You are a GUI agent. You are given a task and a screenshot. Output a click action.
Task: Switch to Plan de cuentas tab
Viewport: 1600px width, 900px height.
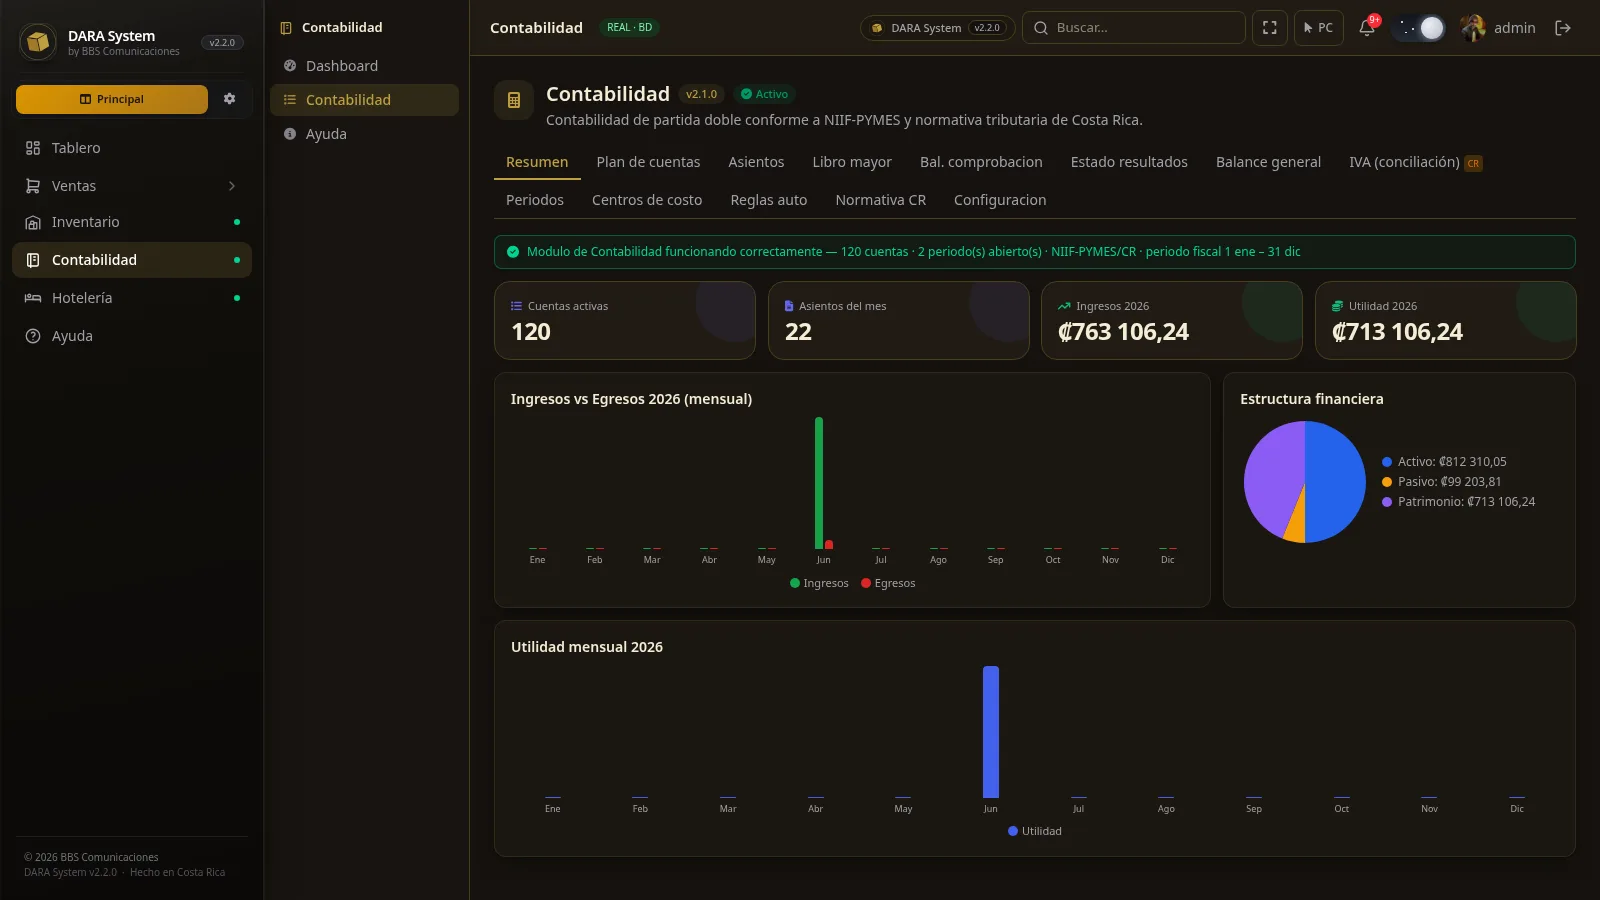tap(648, 162)
